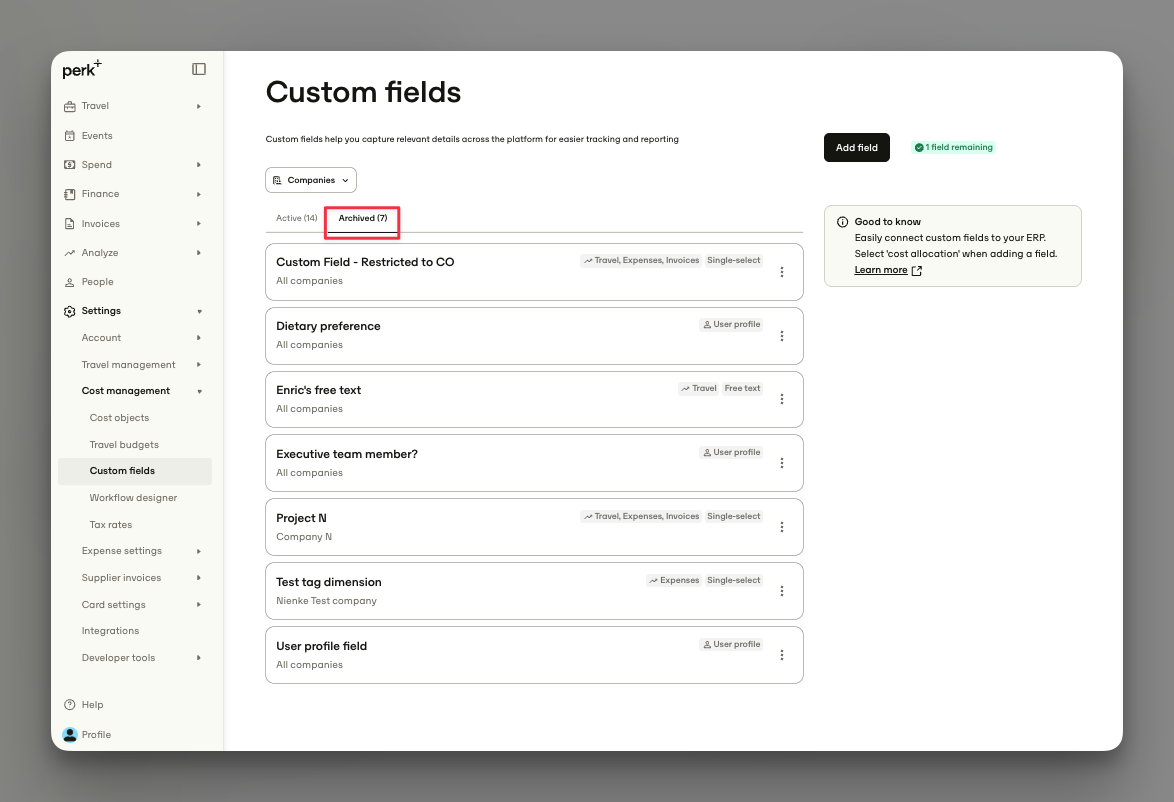1174x802 pixels.
Task: Click the Help question mark icon
Action: coord(70,705)
